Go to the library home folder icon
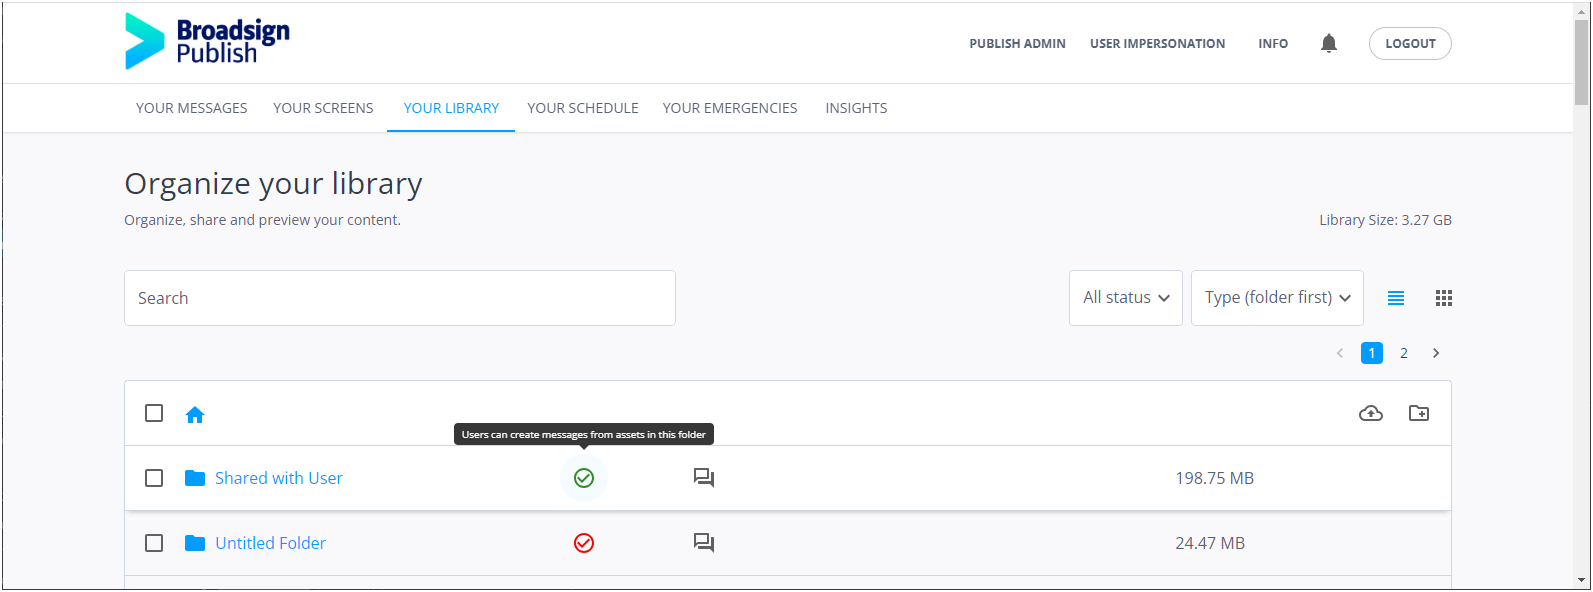This screenshot has width=1593, height=592. pyautogui.click(x=195, y=414)
